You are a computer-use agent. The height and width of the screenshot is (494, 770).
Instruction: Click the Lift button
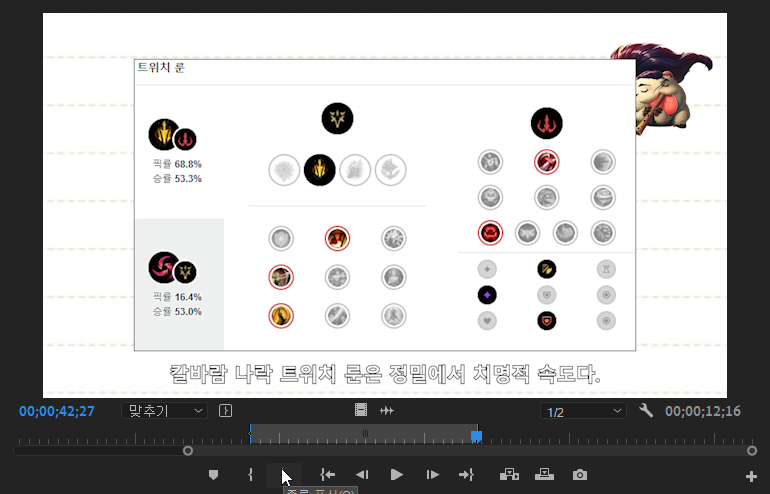click(509, 475)
